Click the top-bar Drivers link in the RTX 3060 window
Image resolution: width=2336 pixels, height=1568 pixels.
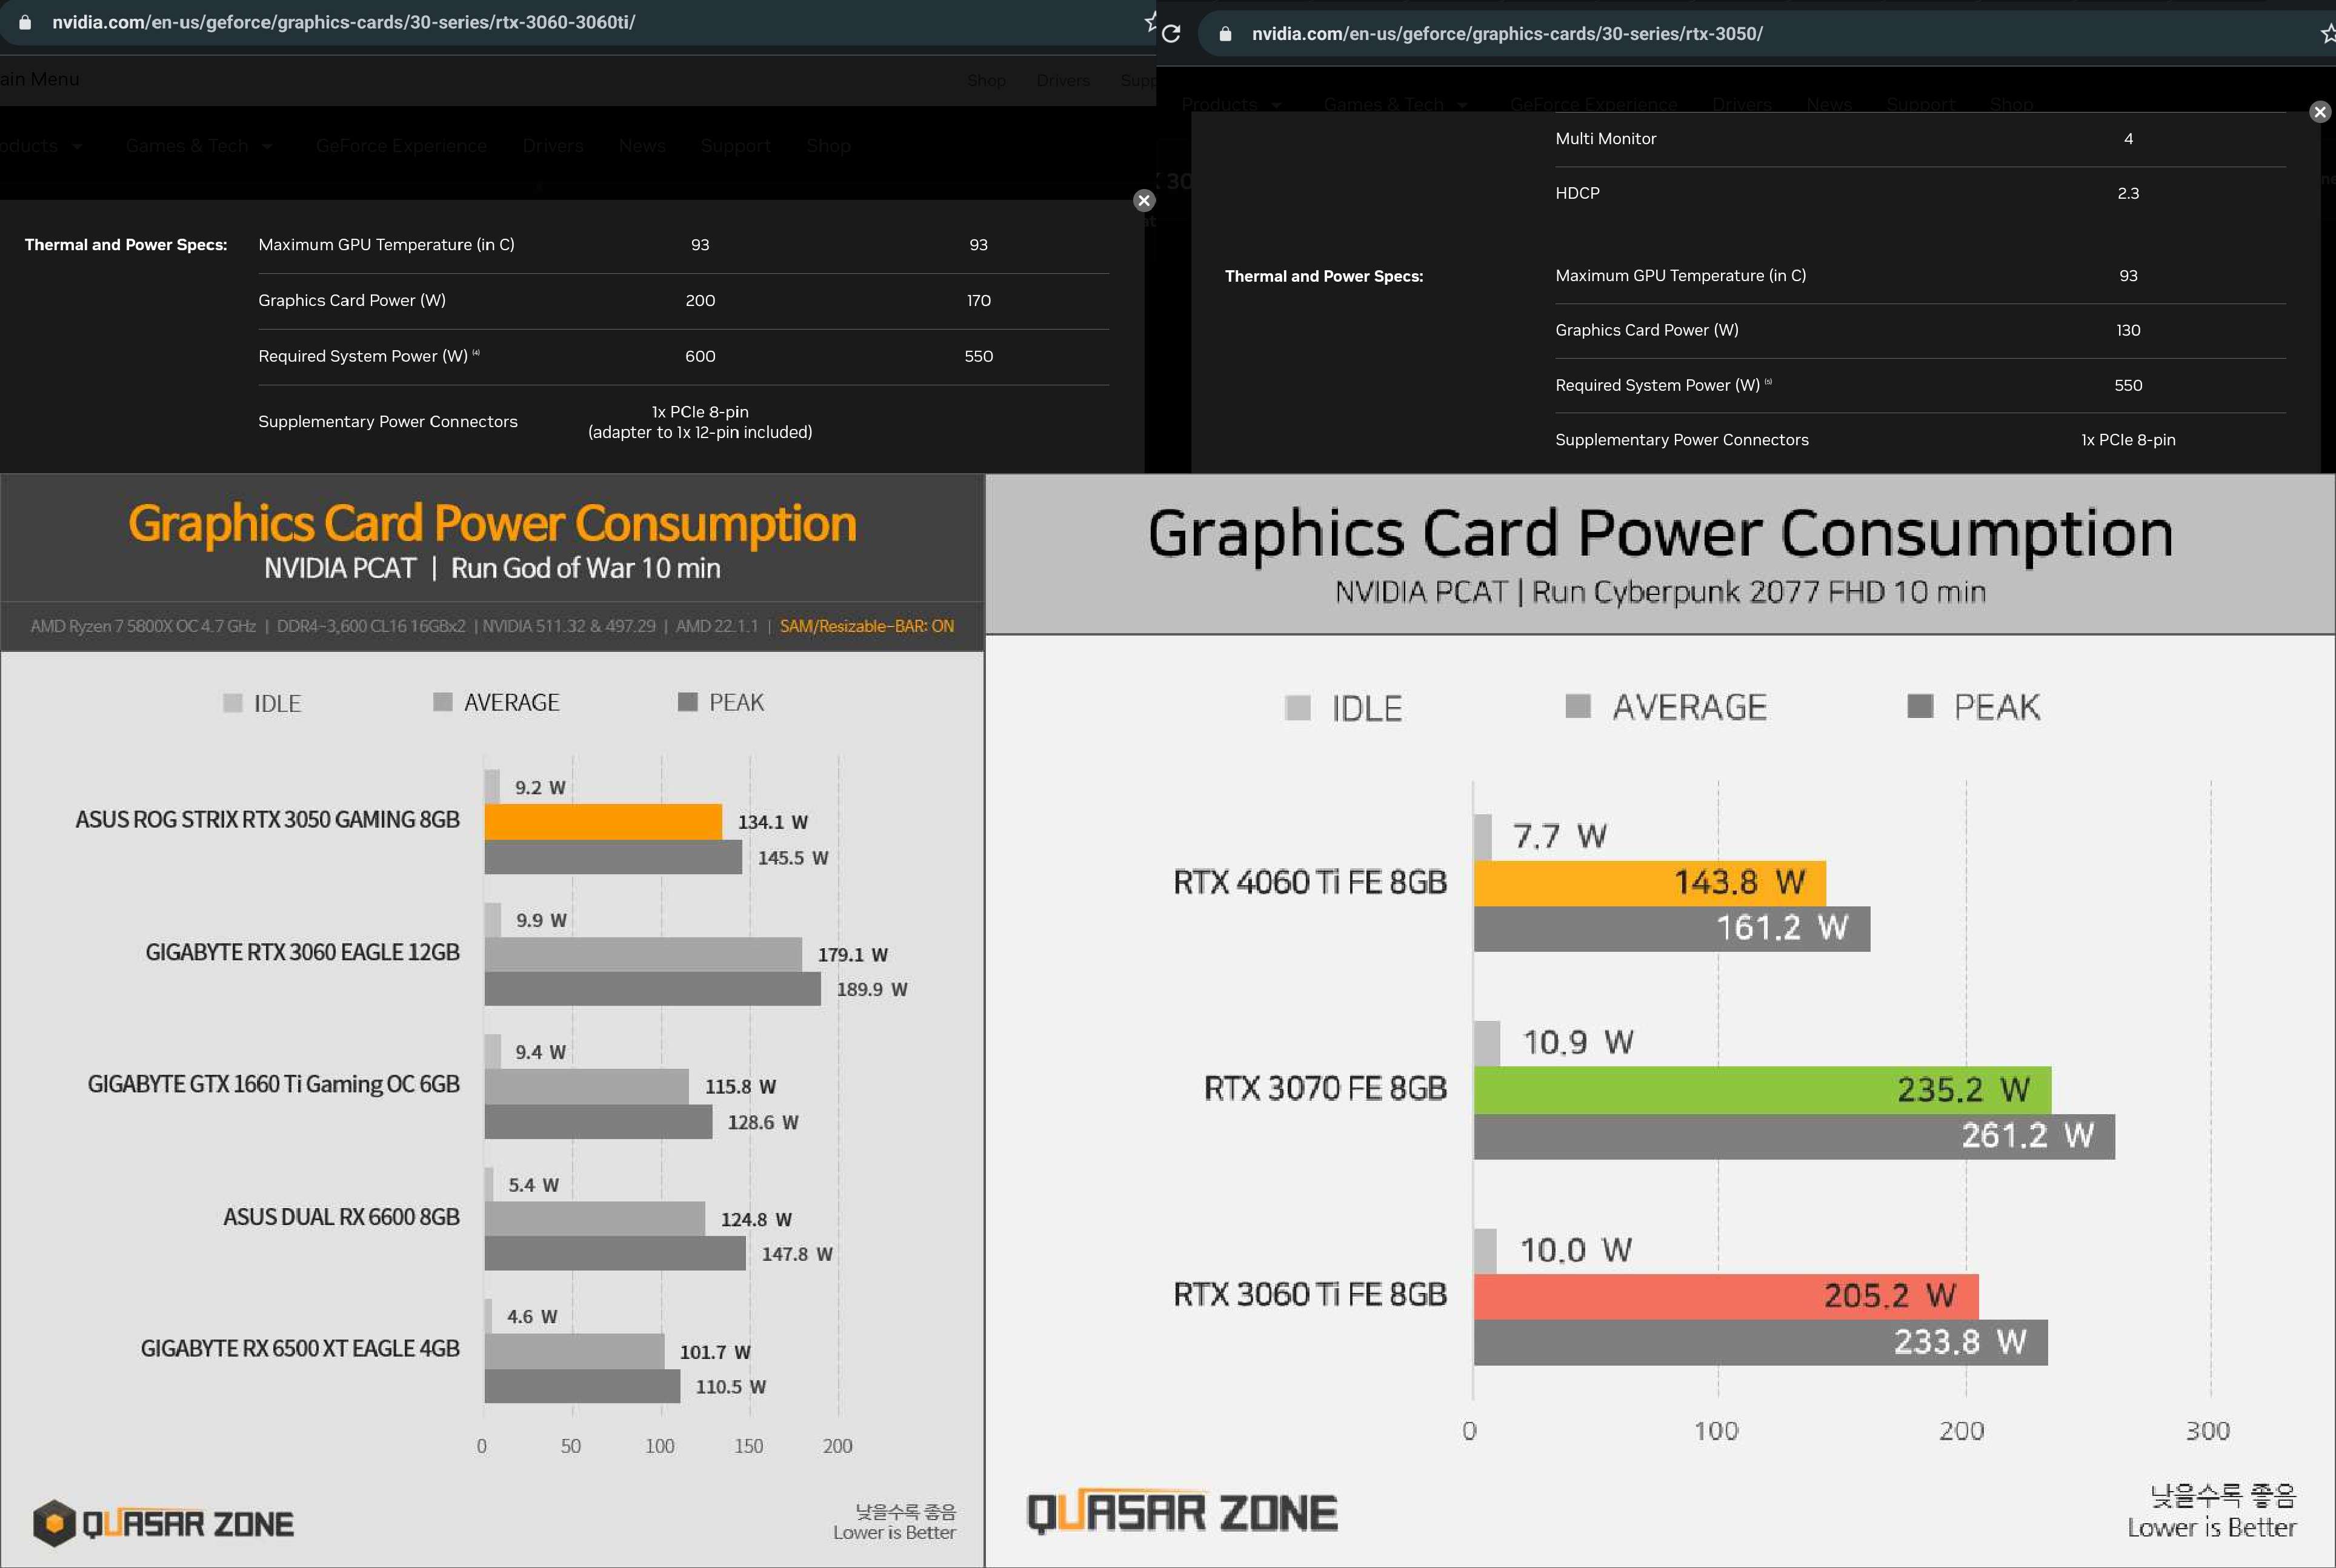click(1063, 80)
